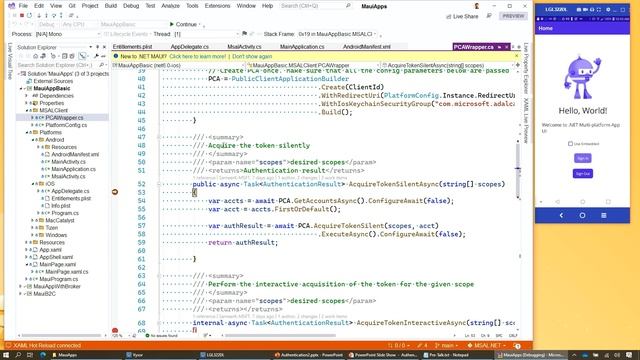Open the project navigation dropdown MauiAppBasic (net6.0-ios)
Viewport: 640px width, 360px height.
point(178,65)
